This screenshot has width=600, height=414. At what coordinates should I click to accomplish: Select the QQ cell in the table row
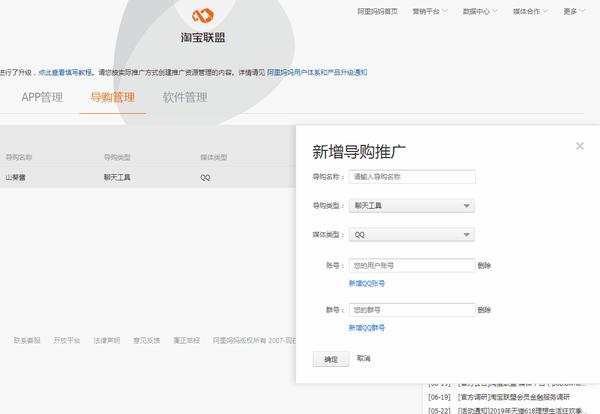205,178
